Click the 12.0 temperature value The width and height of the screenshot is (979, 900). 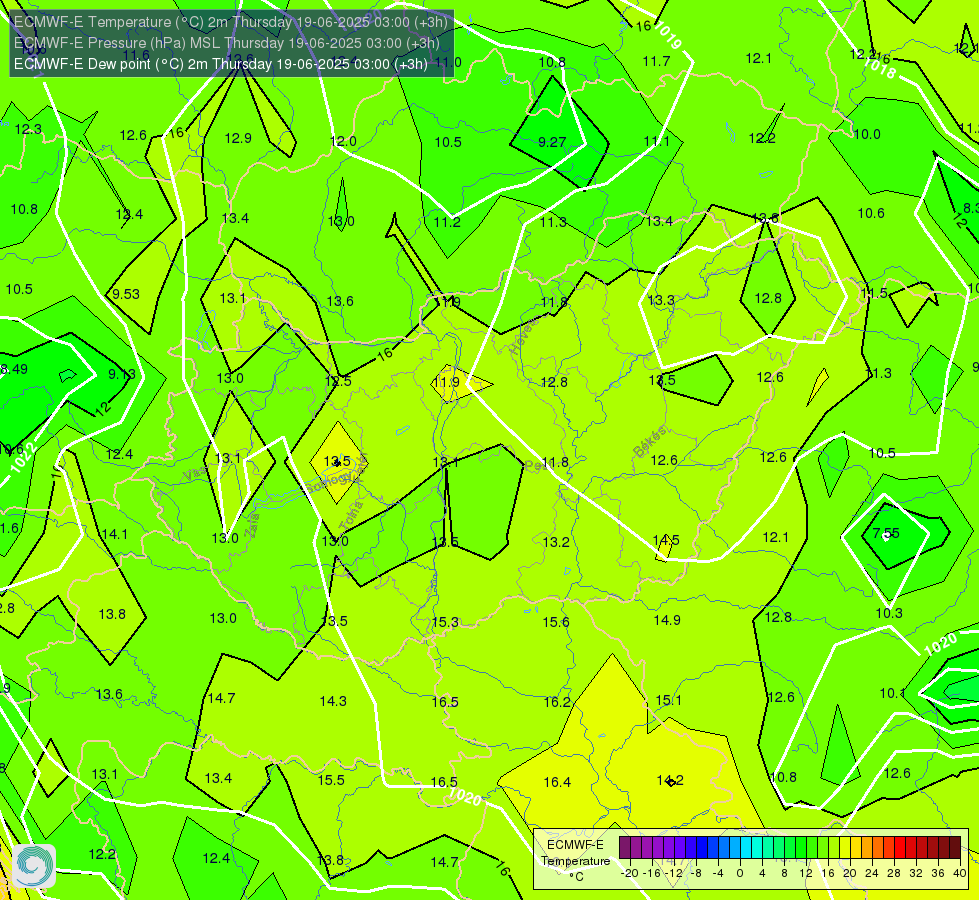(343, 141)
